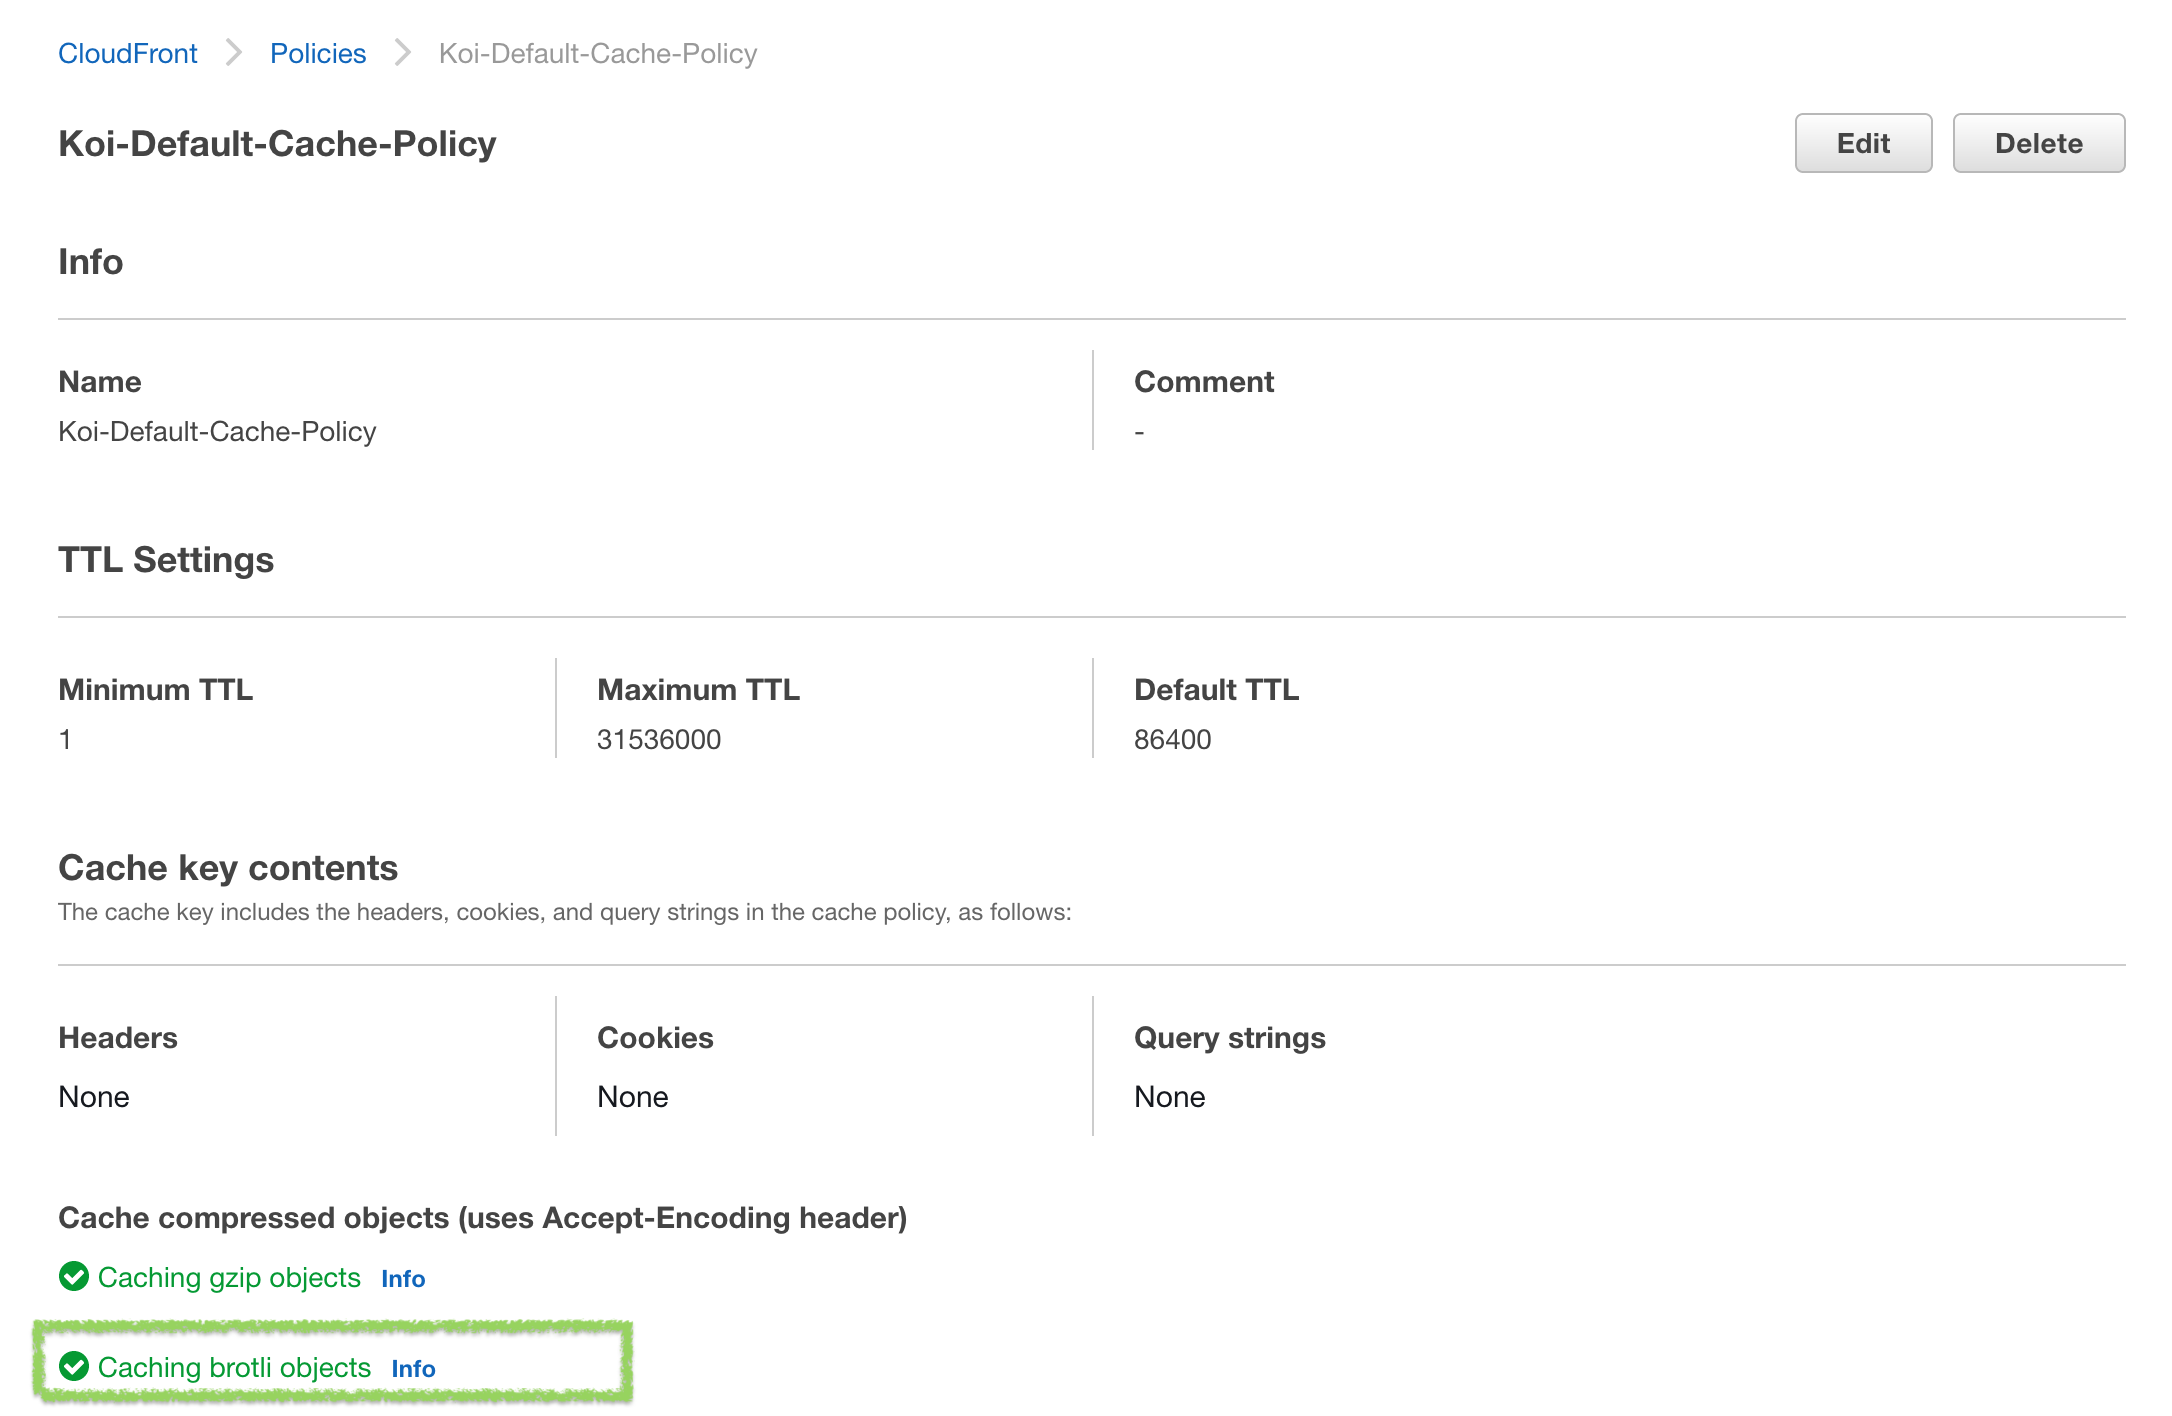This screenshot has width=2172, height=1416.
Task: Select the Koi-Default-Cache-Policy breadcrumb text
Action: point(598,53)
